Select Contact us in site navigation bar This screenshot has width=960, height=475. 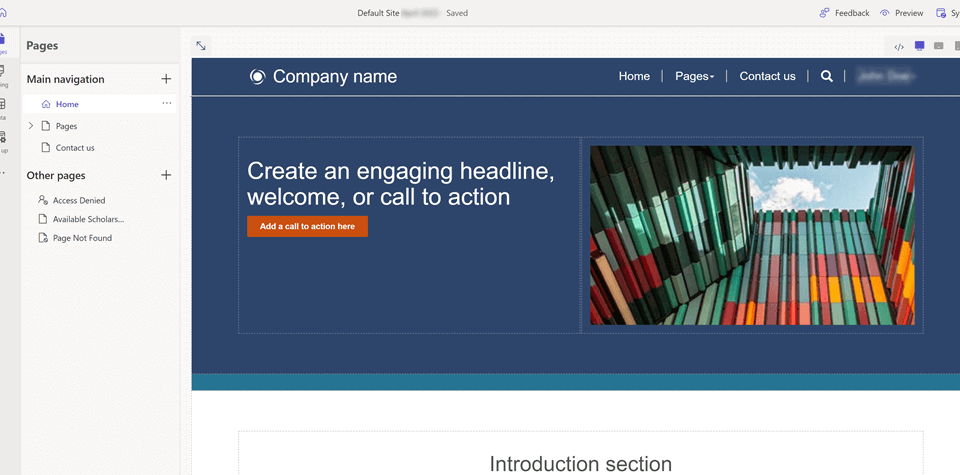coord(767,76)
